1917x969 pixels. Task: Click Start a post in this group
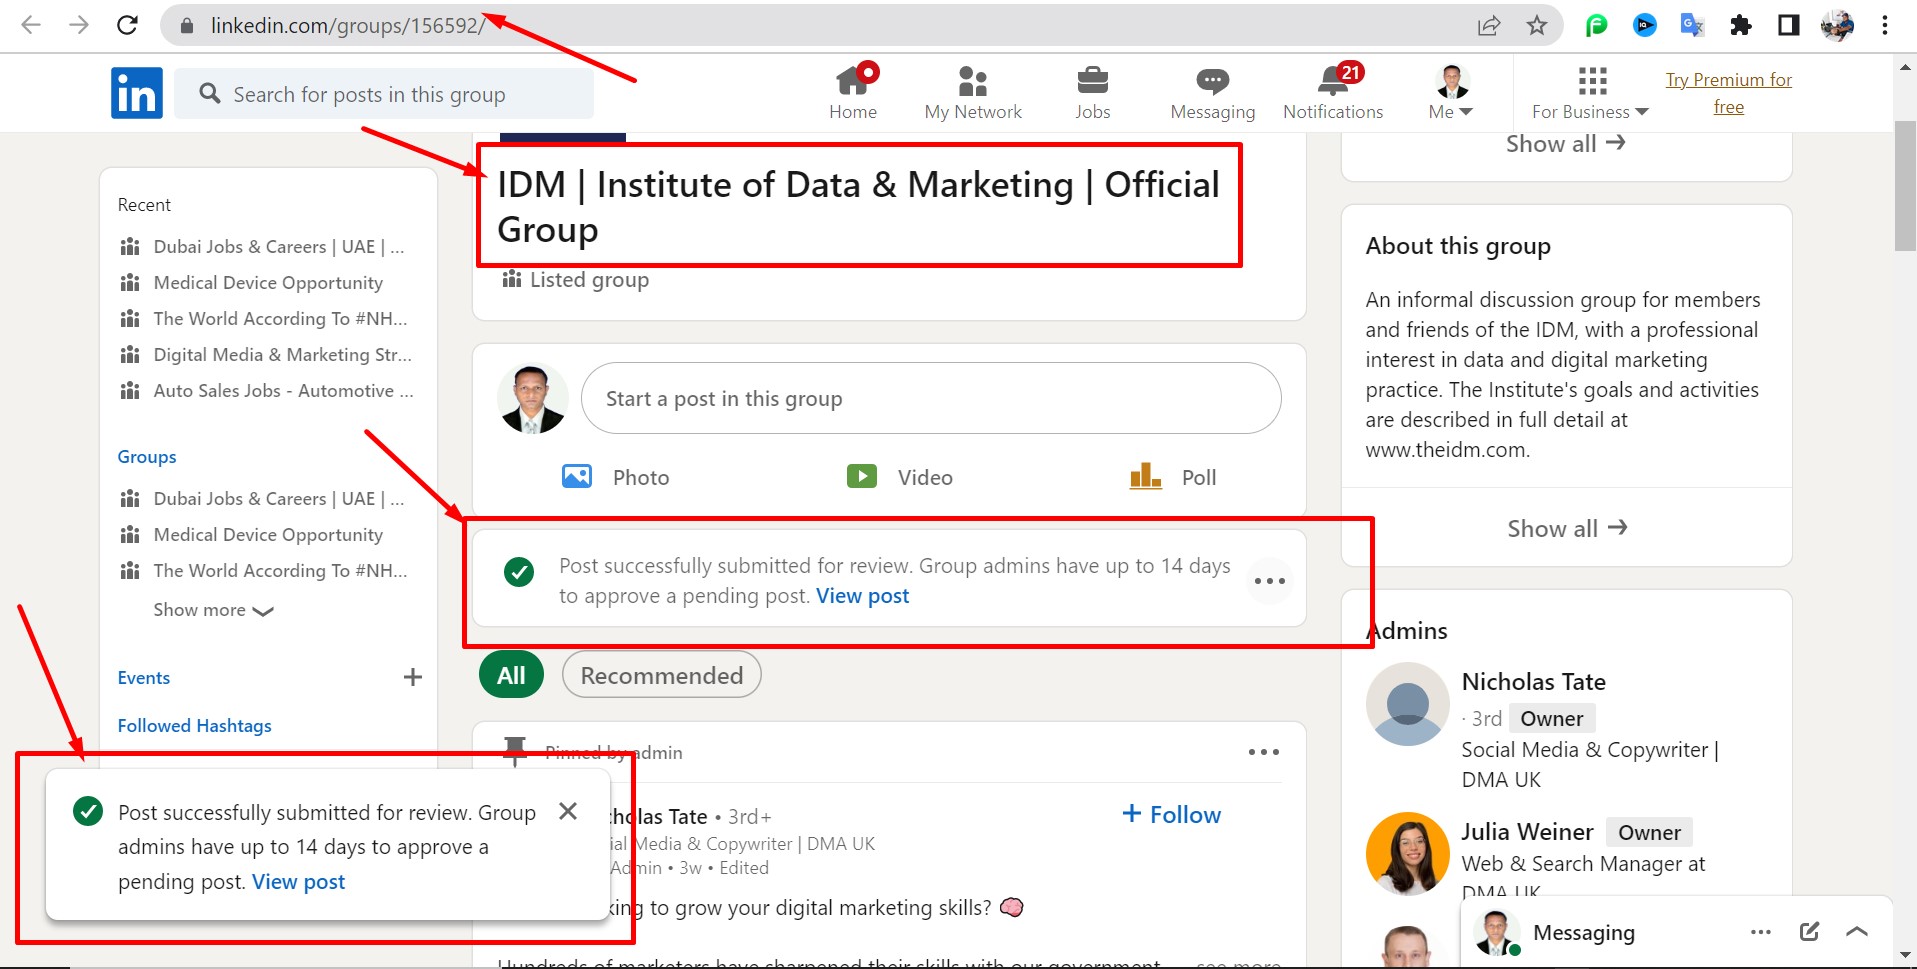pyautogui.click(x=931, y=398)
